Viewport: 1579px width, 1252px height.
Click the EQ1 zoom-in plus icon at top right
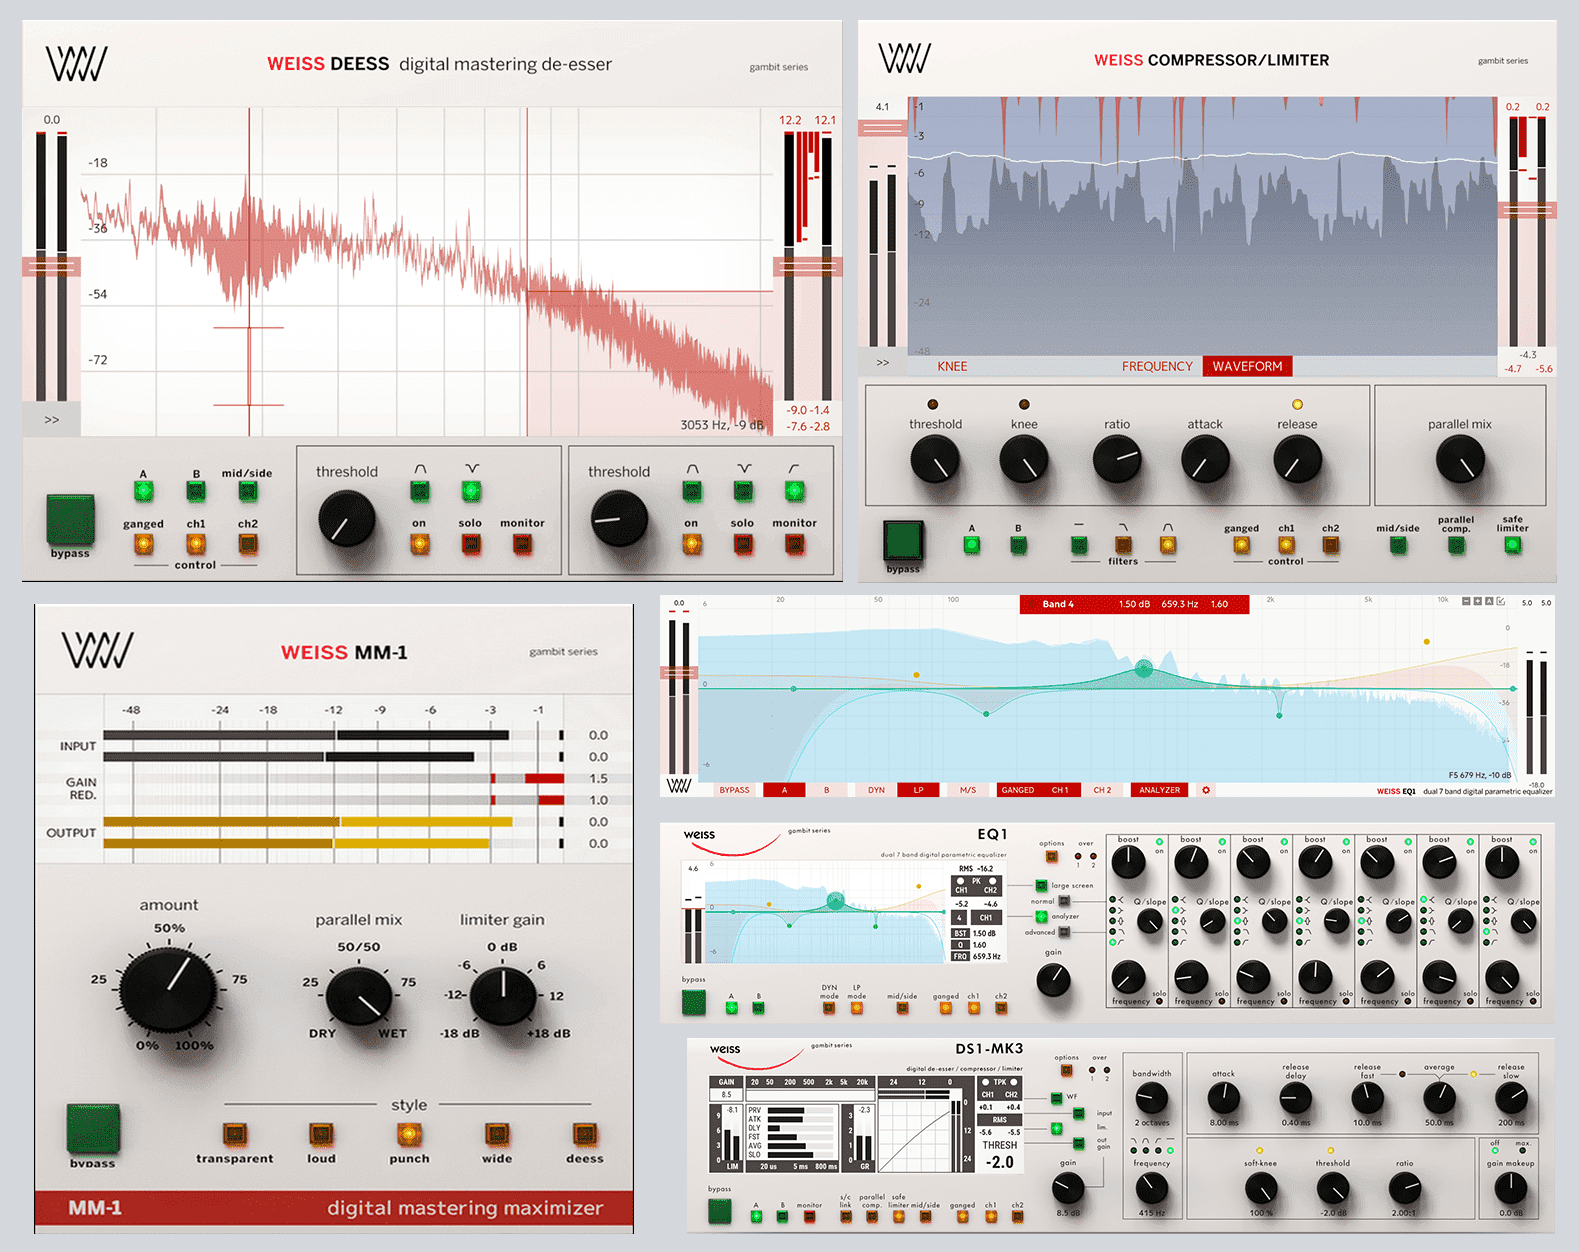(x=1478, y=601)
